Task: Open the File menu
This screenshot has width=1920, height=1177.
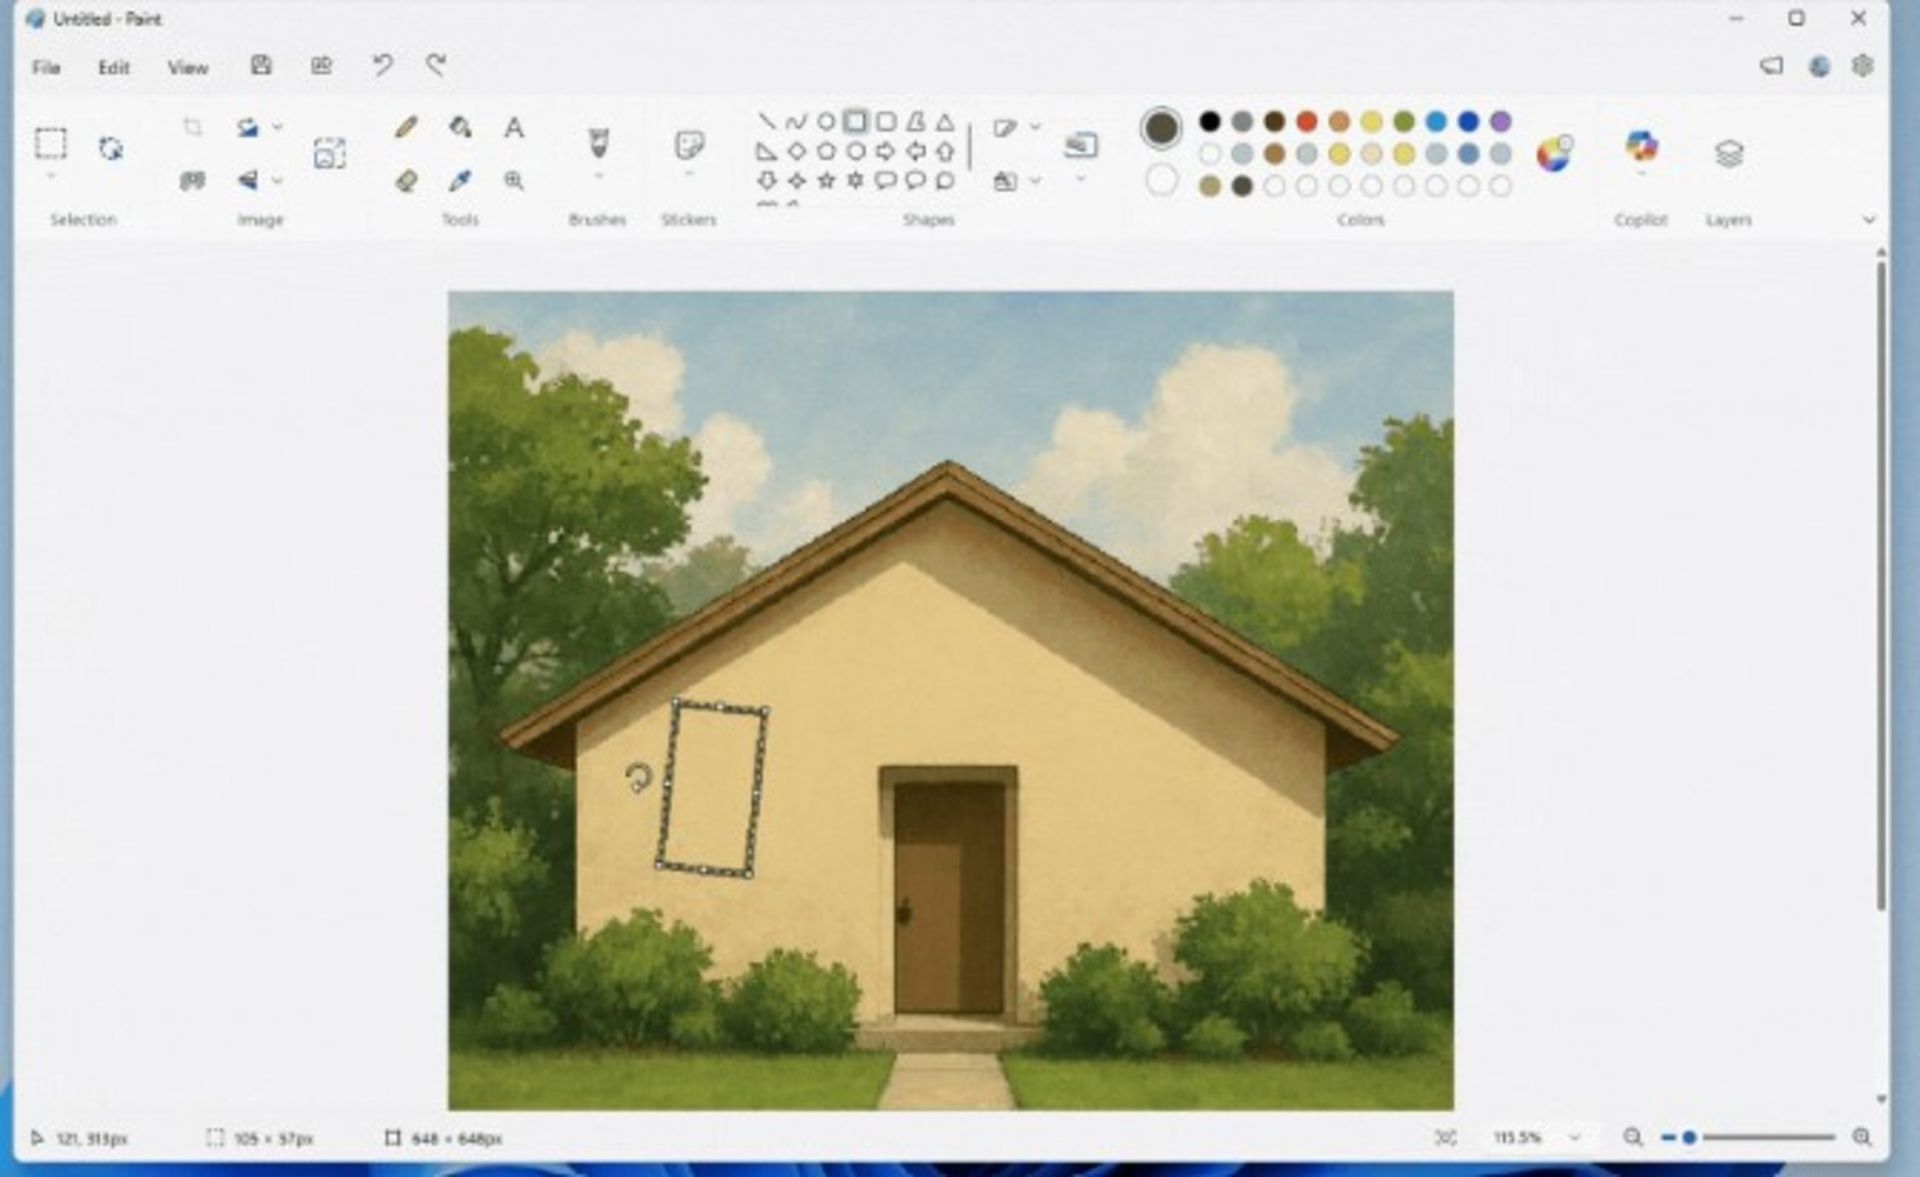Action: (x=46, y=67)
